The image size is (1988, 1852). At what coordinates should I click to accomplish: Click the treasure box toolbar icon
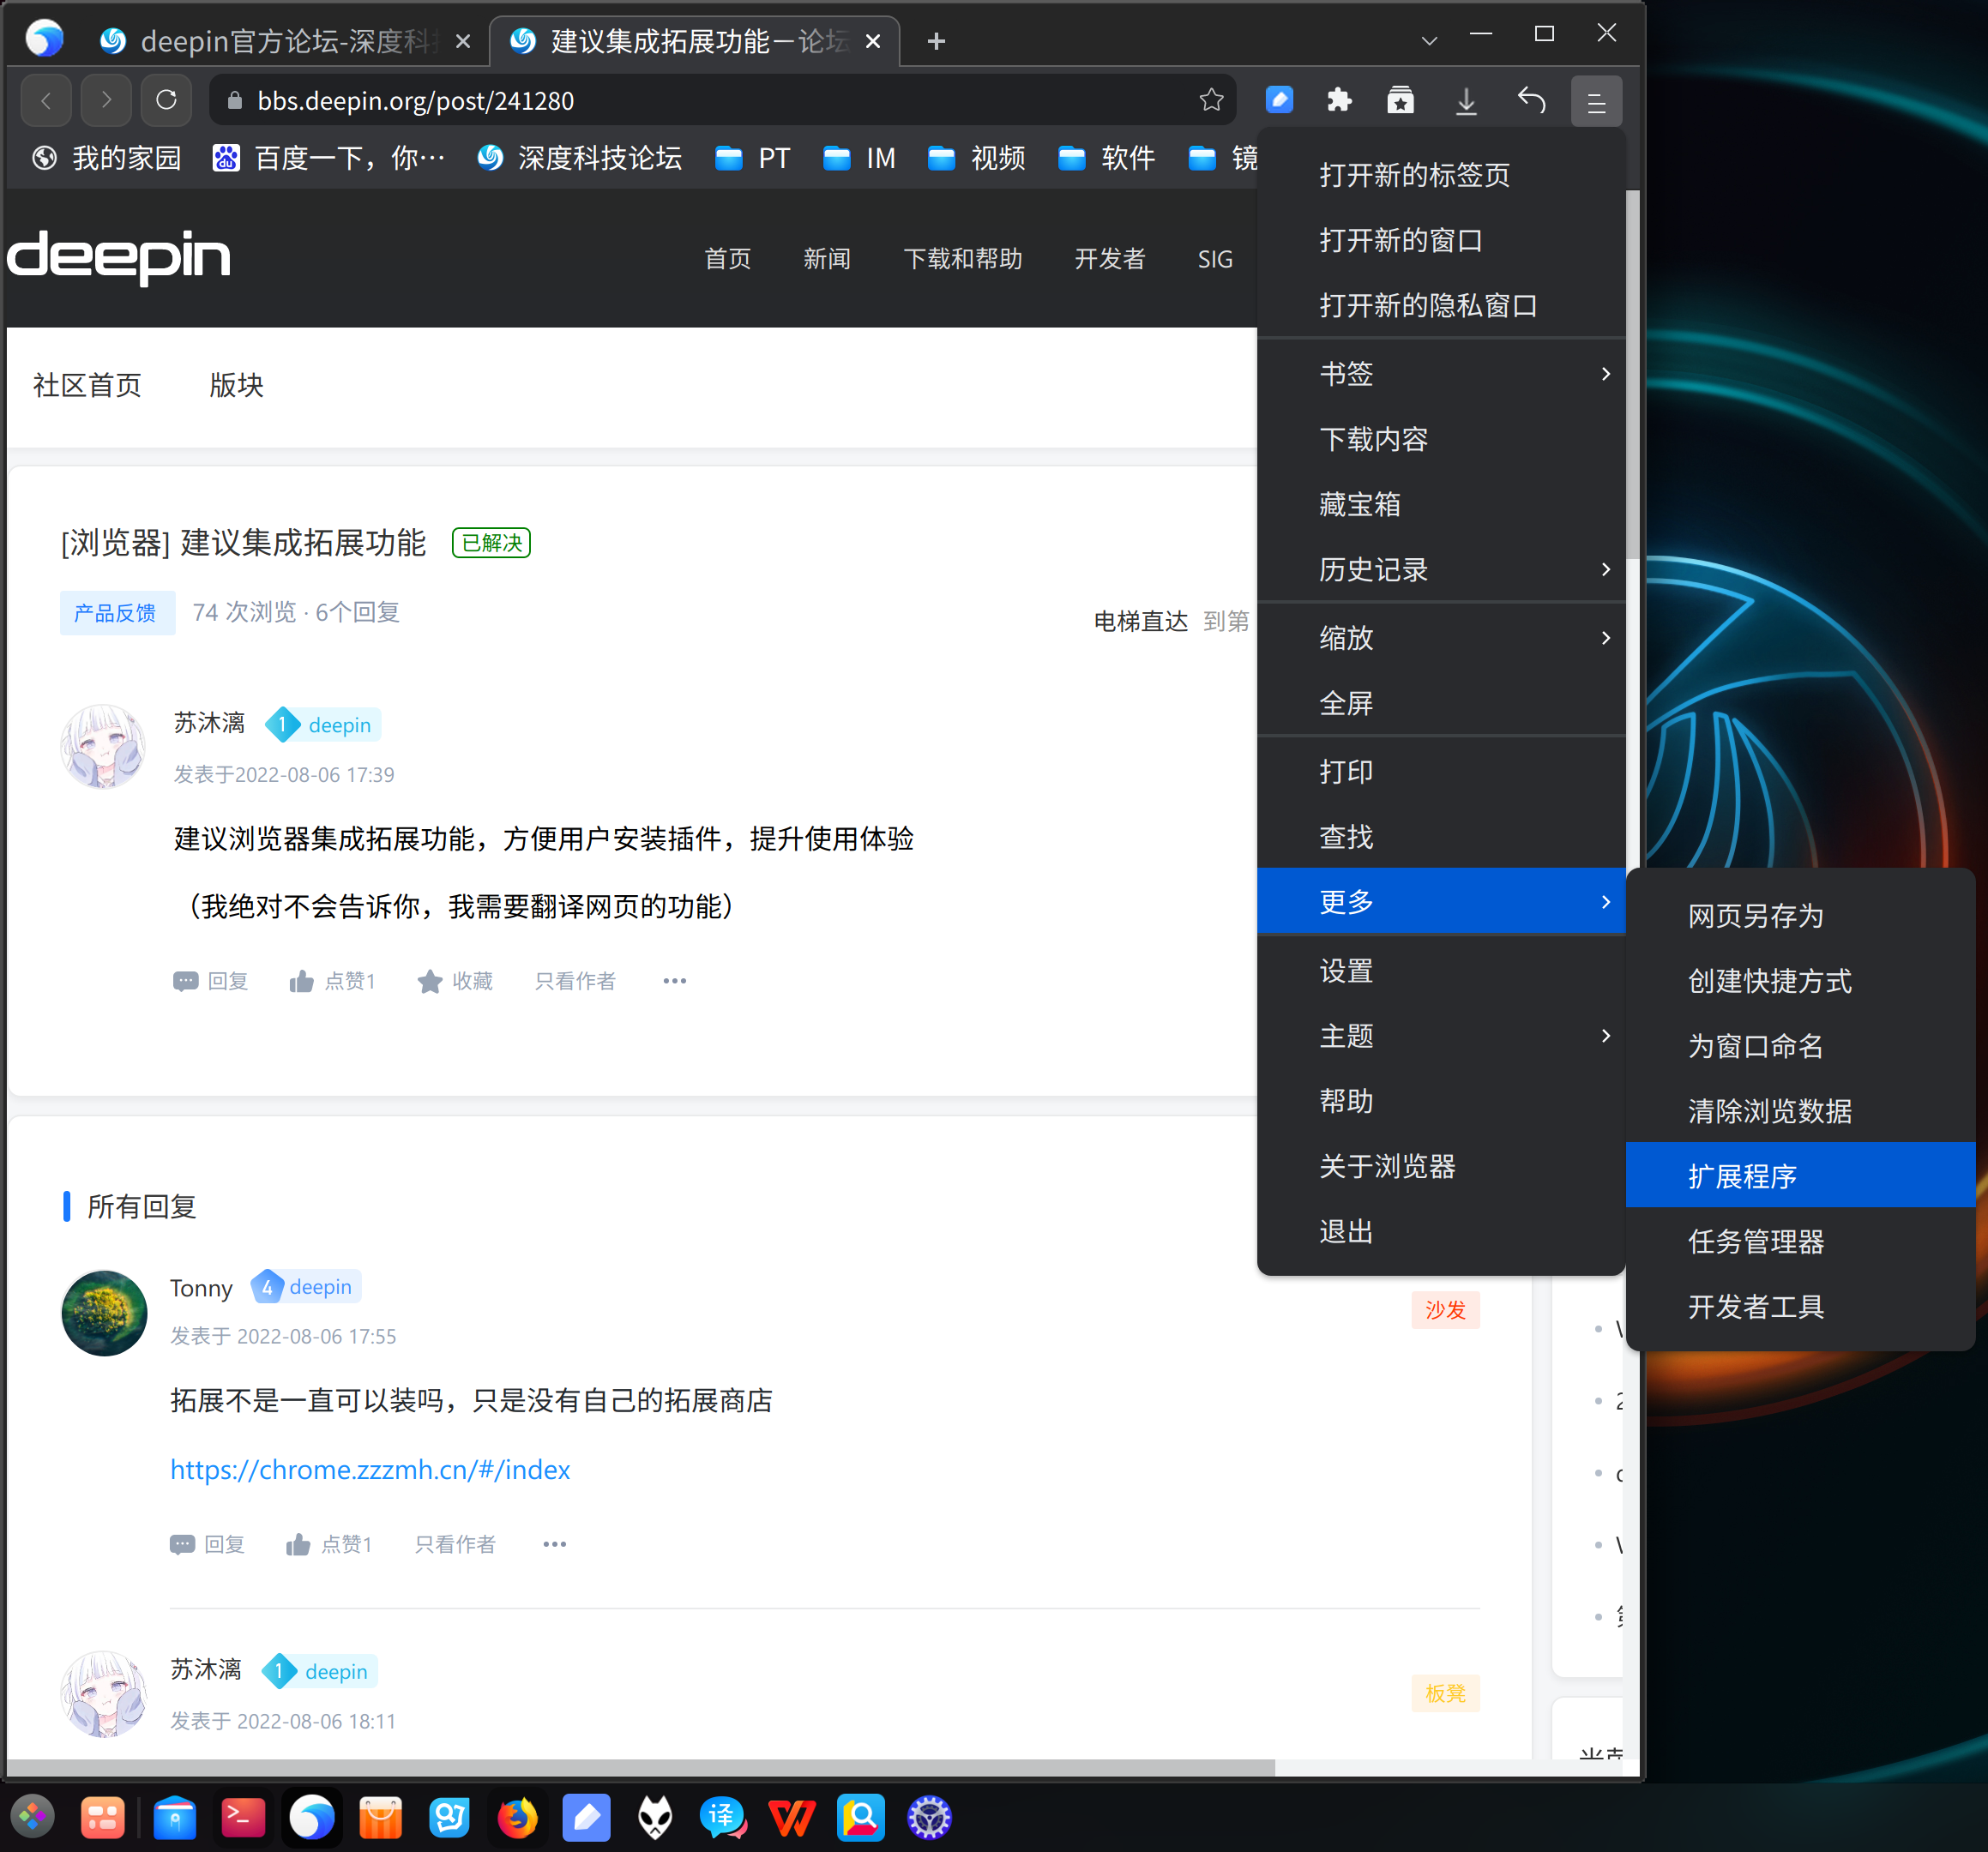1400,100
